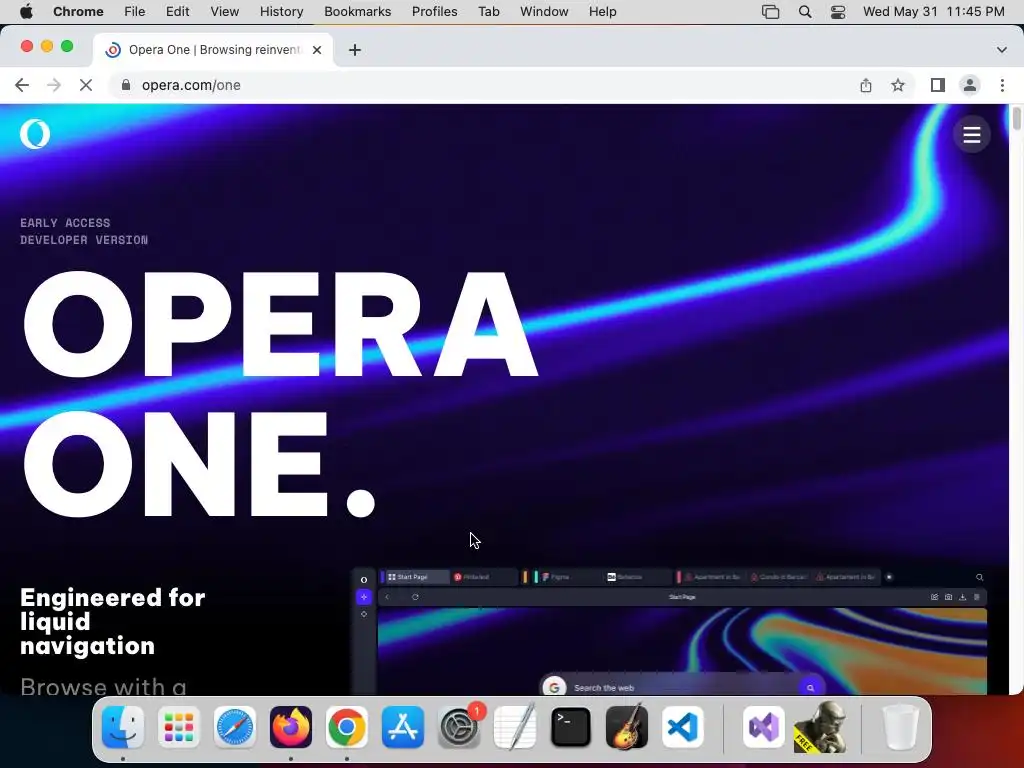The height and width of the screenshot is (768, 1024).
Task: Open a new tab with the plus button
Action: click(x=355, y=50)
